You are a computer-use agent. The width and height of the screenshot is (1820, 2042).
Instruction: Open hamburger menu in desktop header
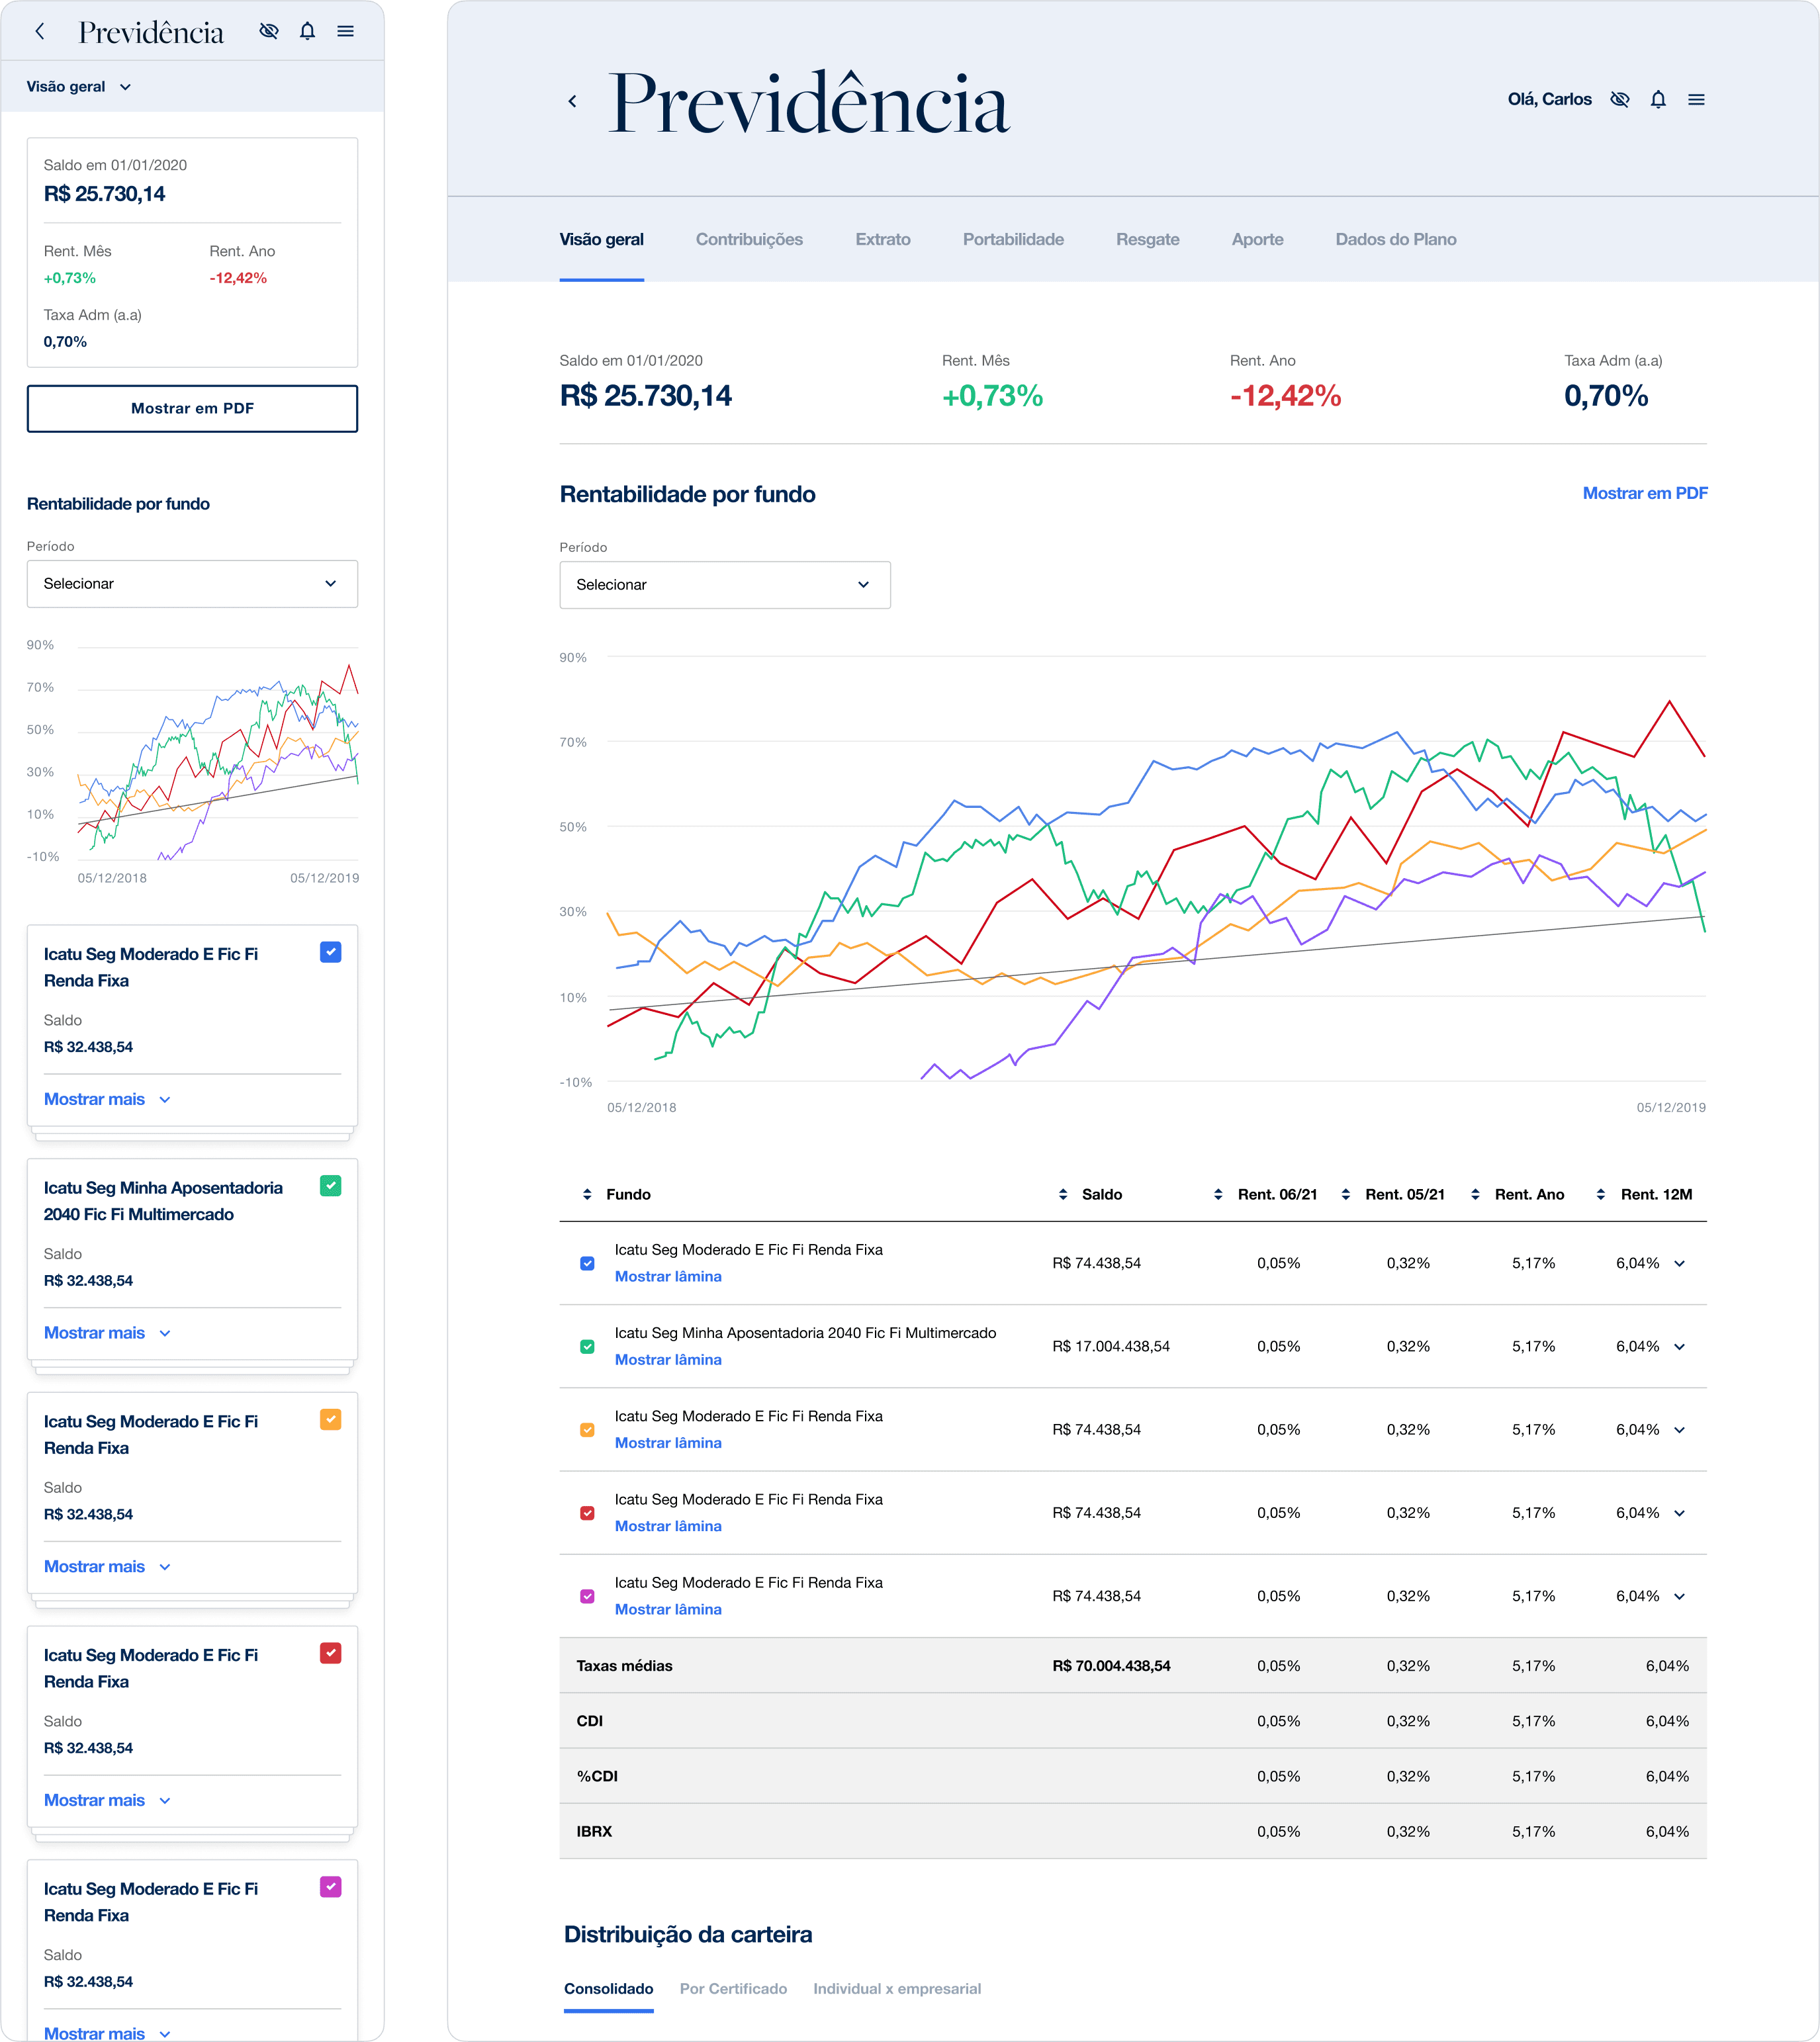pos(1696,99)
